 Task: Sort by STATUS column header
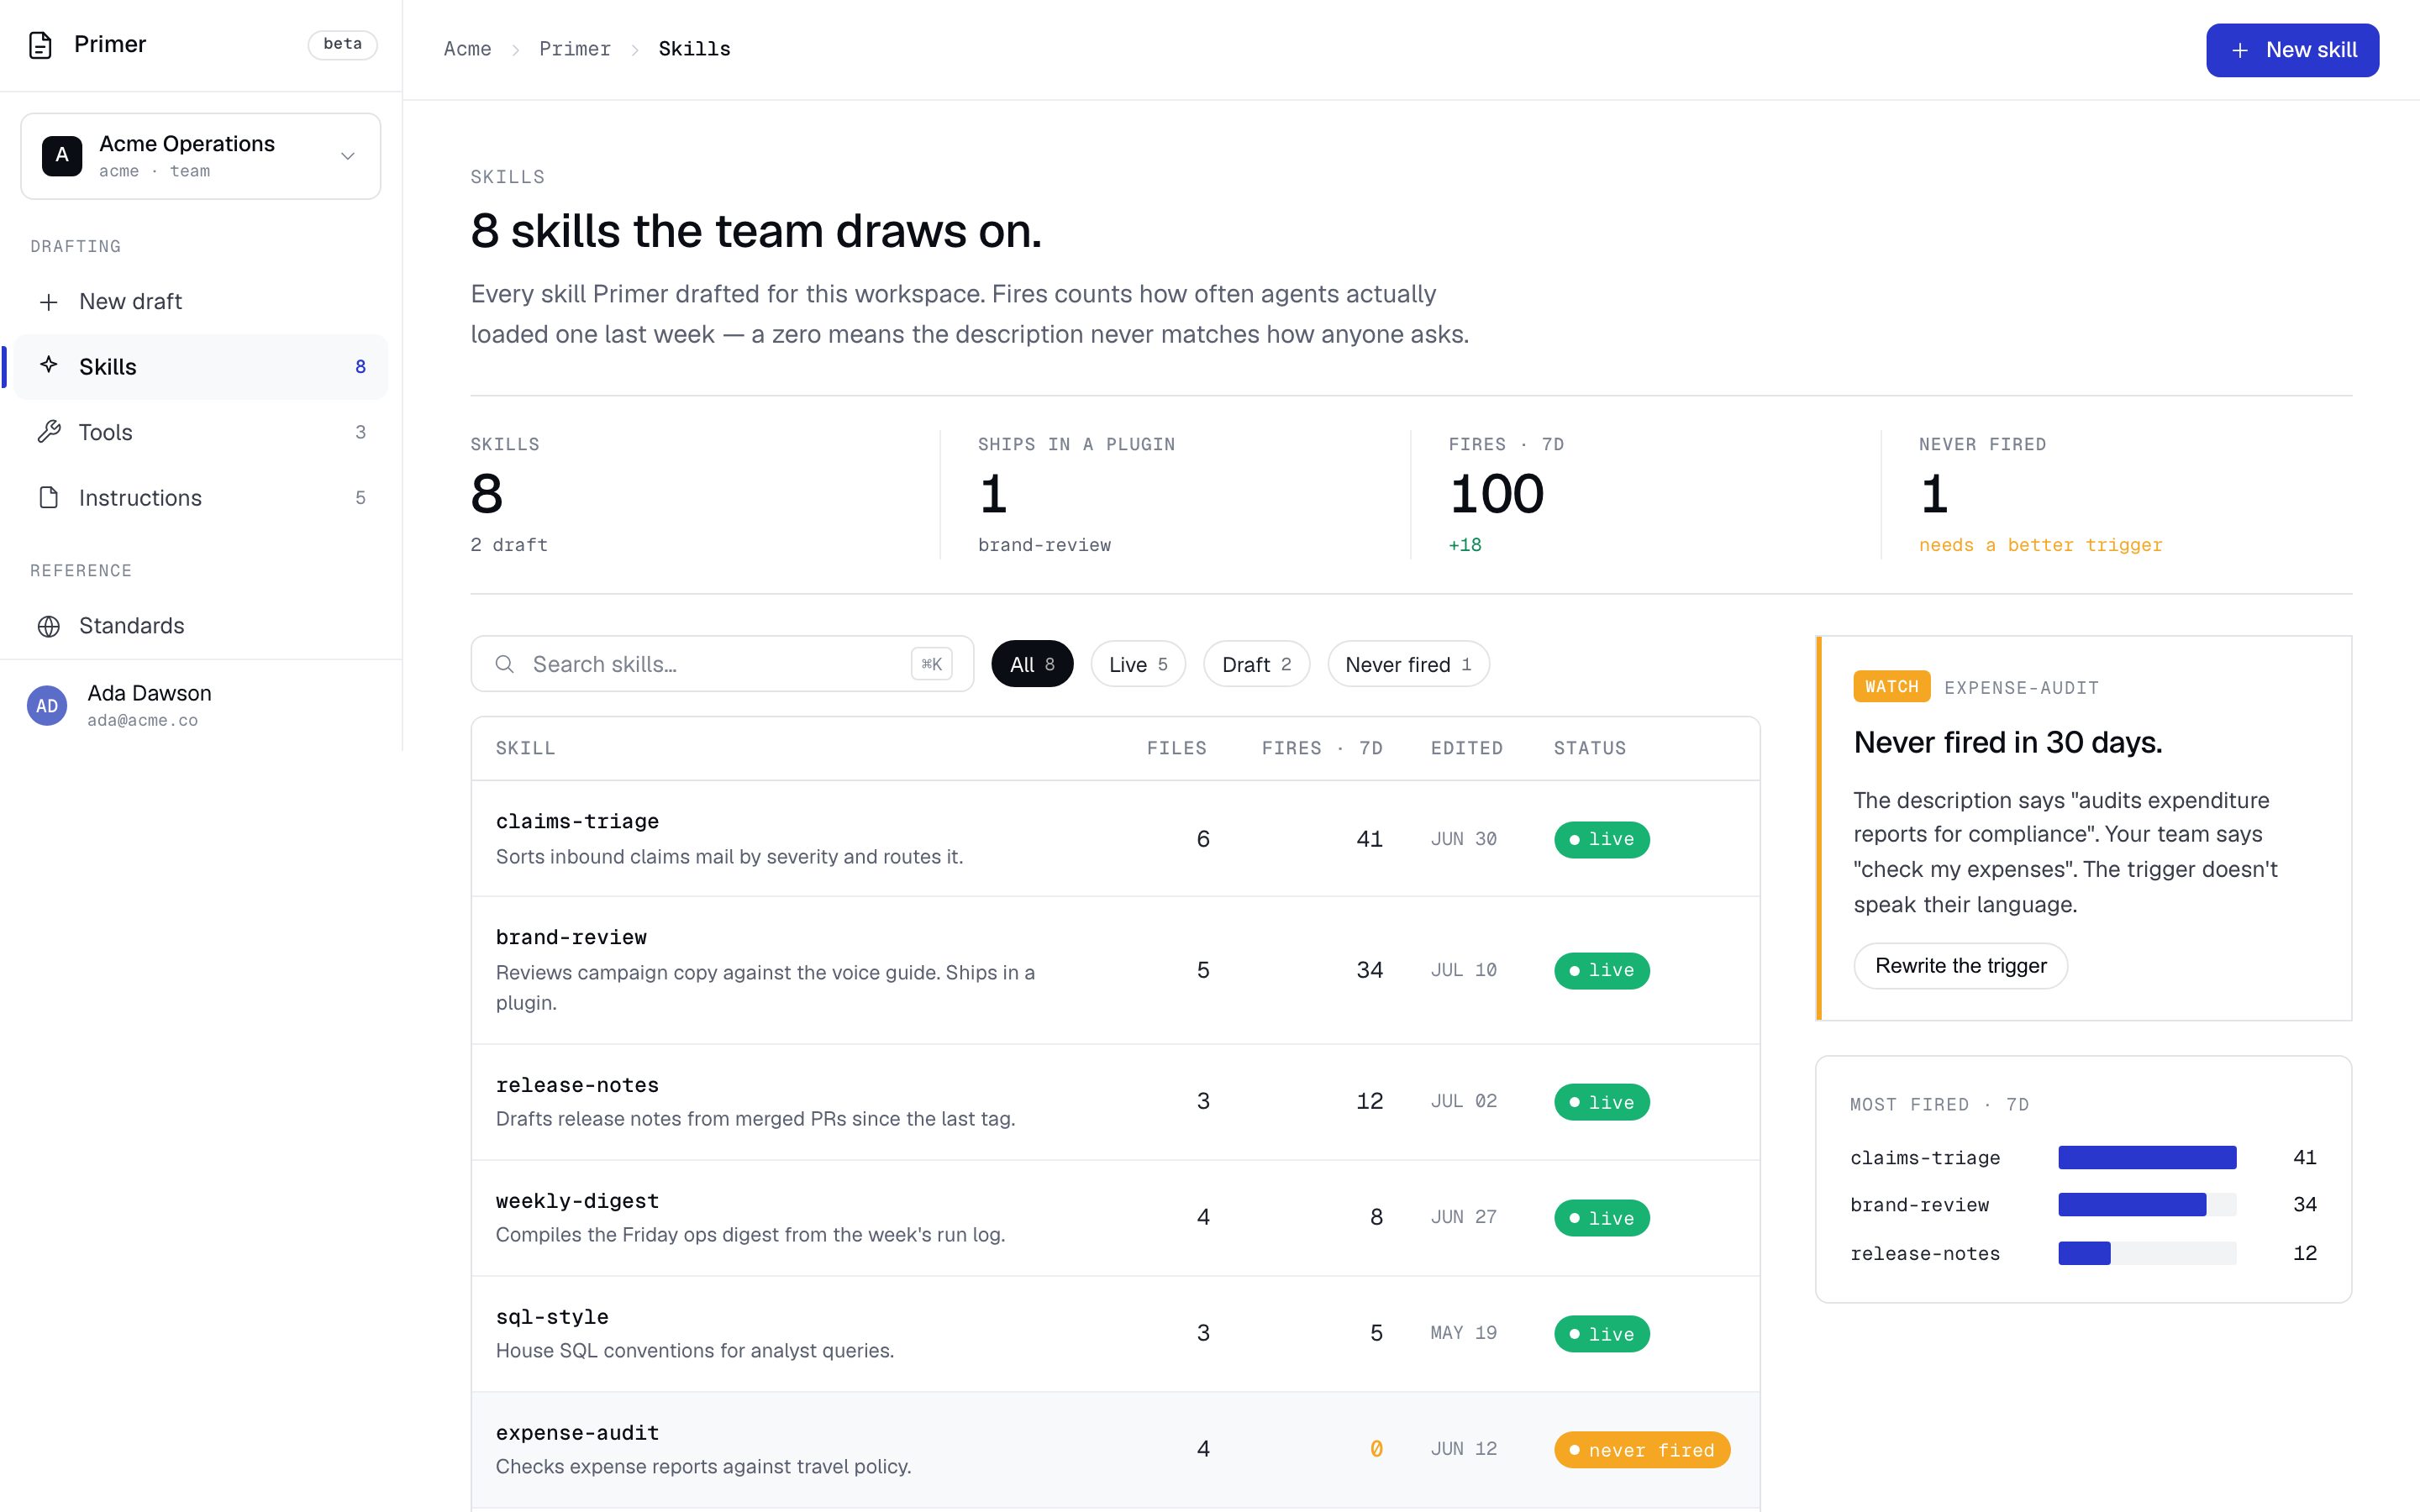[1589, 748]
